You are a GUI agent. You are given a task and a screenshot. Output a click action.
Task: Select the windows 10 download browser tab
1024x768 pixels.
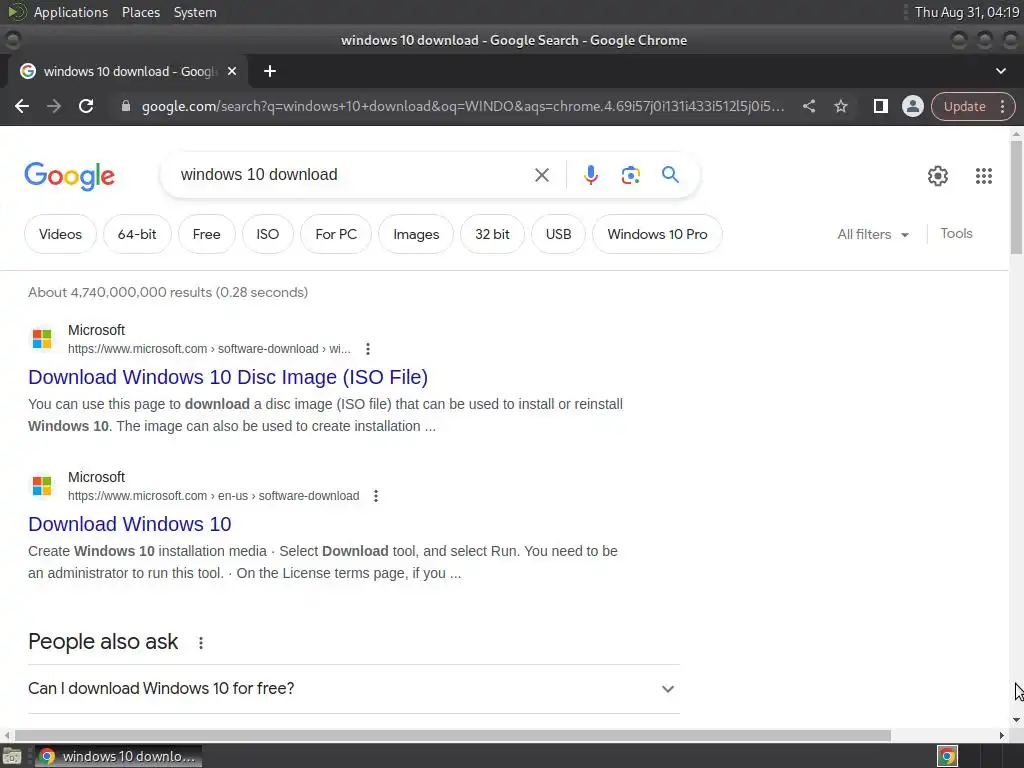click(x=128, y=71)
